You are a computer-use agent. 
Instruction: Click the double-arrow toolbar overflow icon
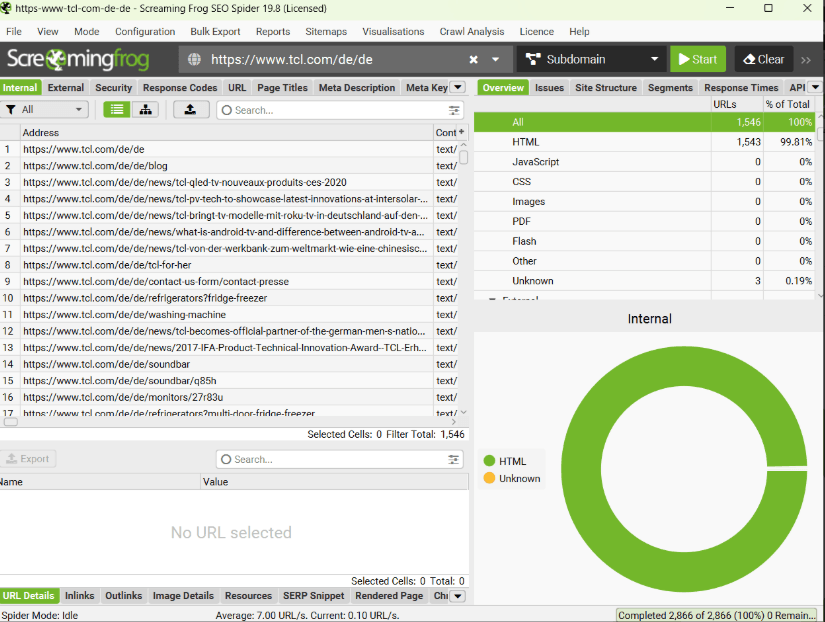pos(807,59)
